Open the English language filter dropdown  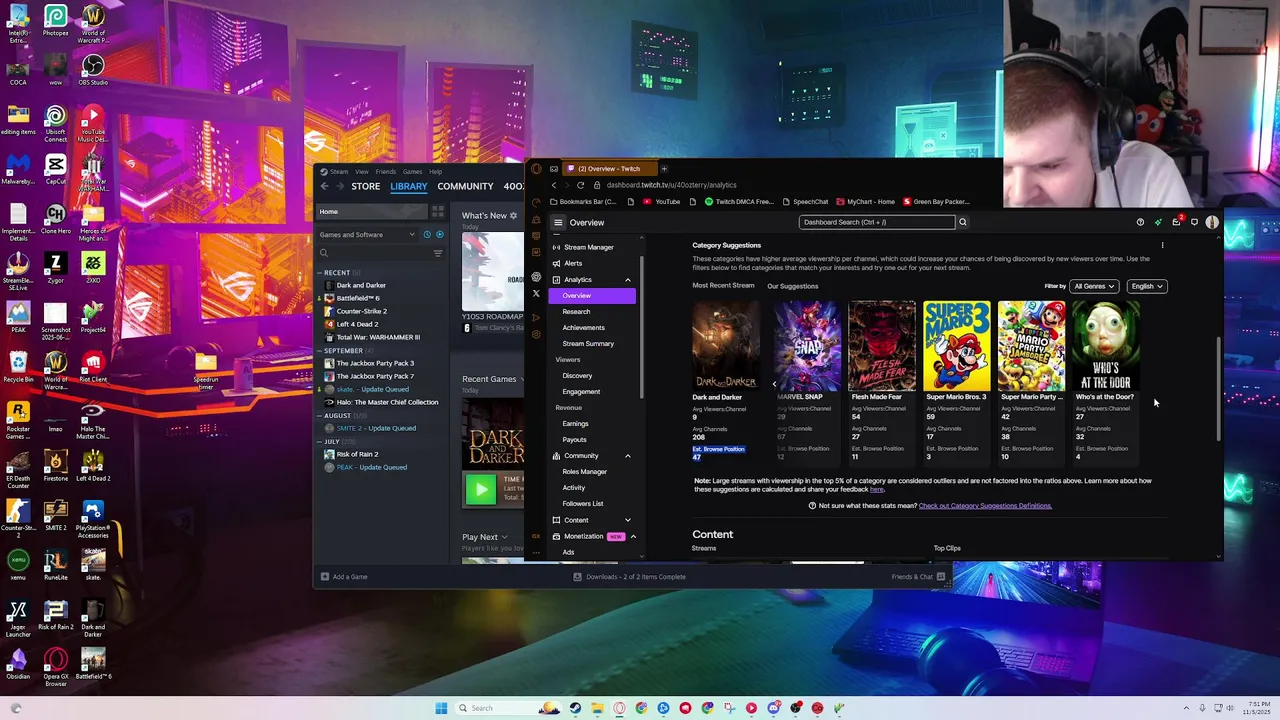click(x=1147, y=286)
